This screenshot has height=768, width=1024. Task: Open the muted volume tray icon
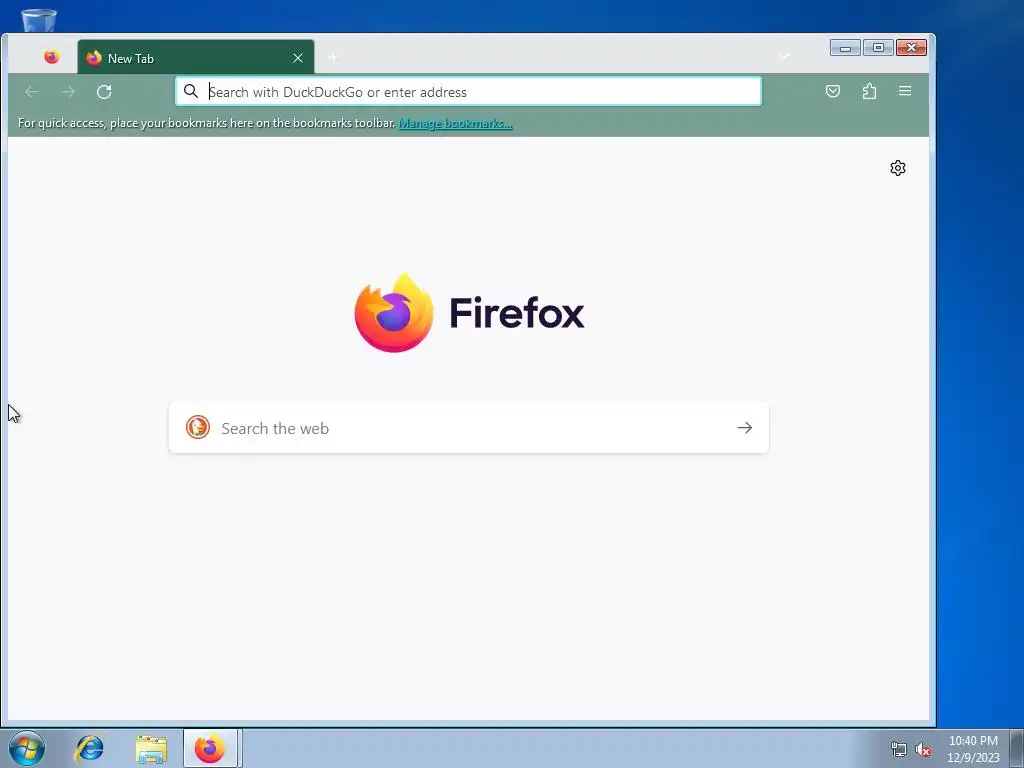[923, 749]
